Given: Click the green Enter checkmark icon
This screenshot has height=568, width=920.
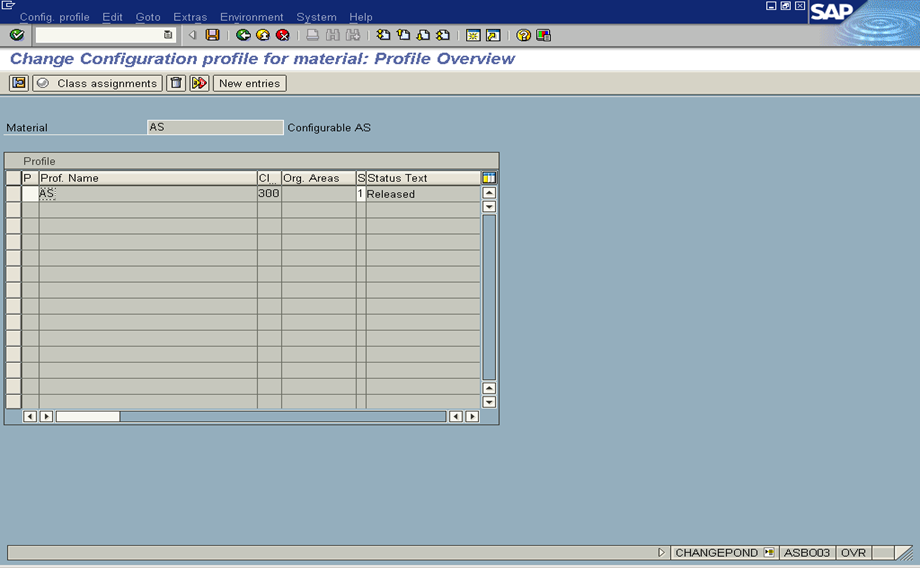Looking at the screenshot, I should click(x=17, y=35).
